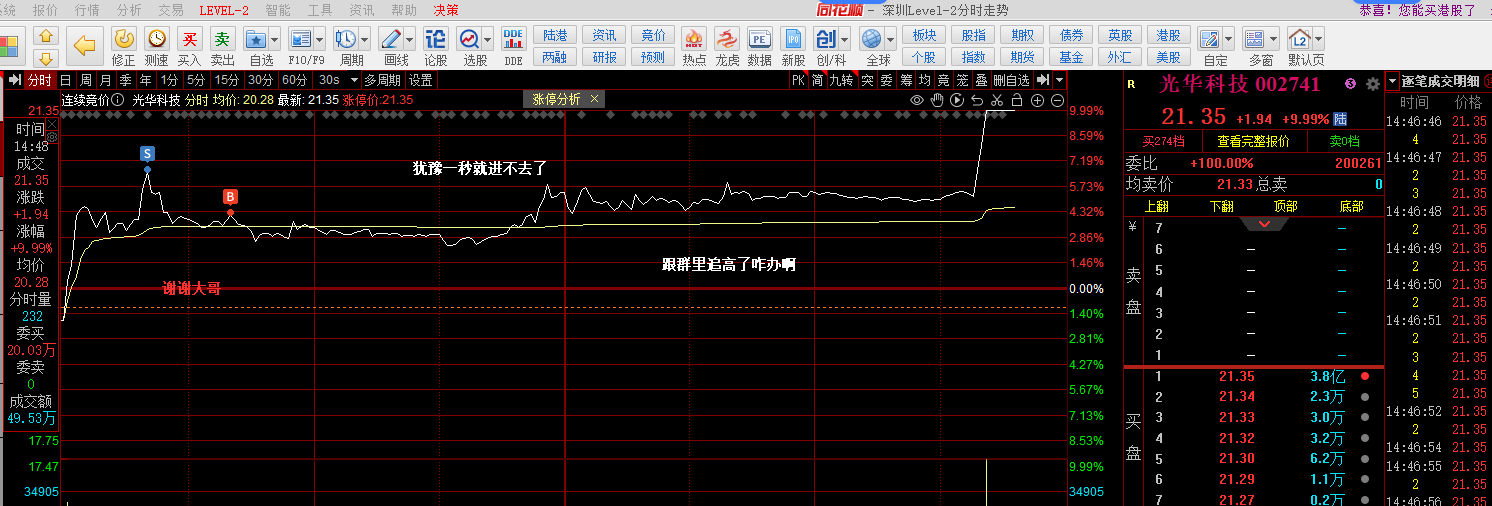Expand the red chevron in order book
The width and height of the screenshot is (1492, 506).
(1264, 225)
